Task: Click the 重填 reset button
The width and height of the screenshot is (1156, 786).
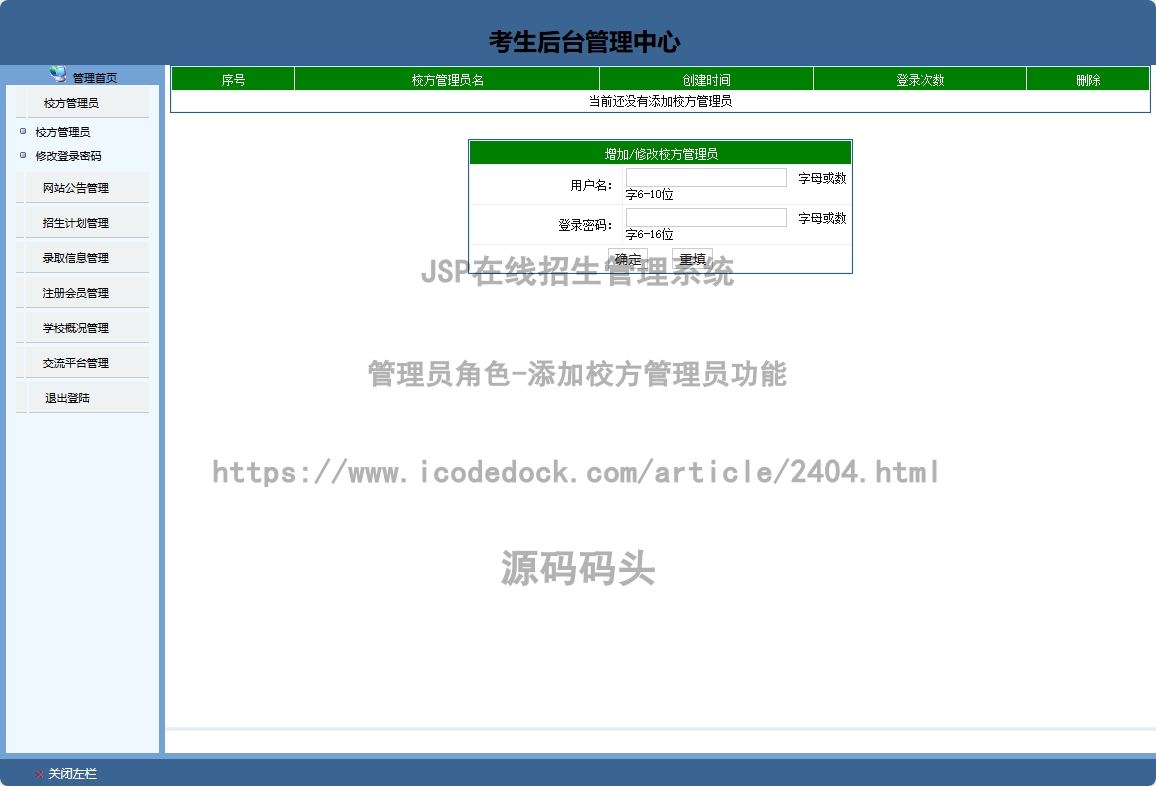Action: (692, 259)
